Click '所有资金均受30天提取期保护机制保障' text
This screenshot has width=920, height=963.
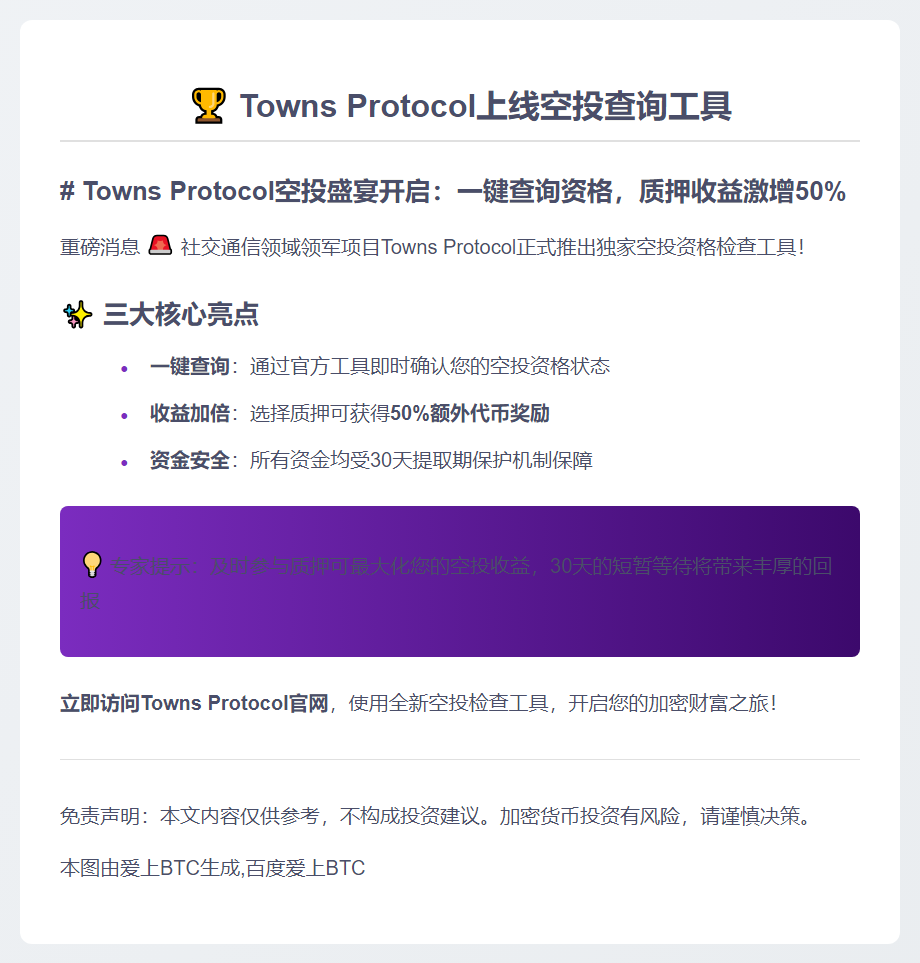click(421, 460)
